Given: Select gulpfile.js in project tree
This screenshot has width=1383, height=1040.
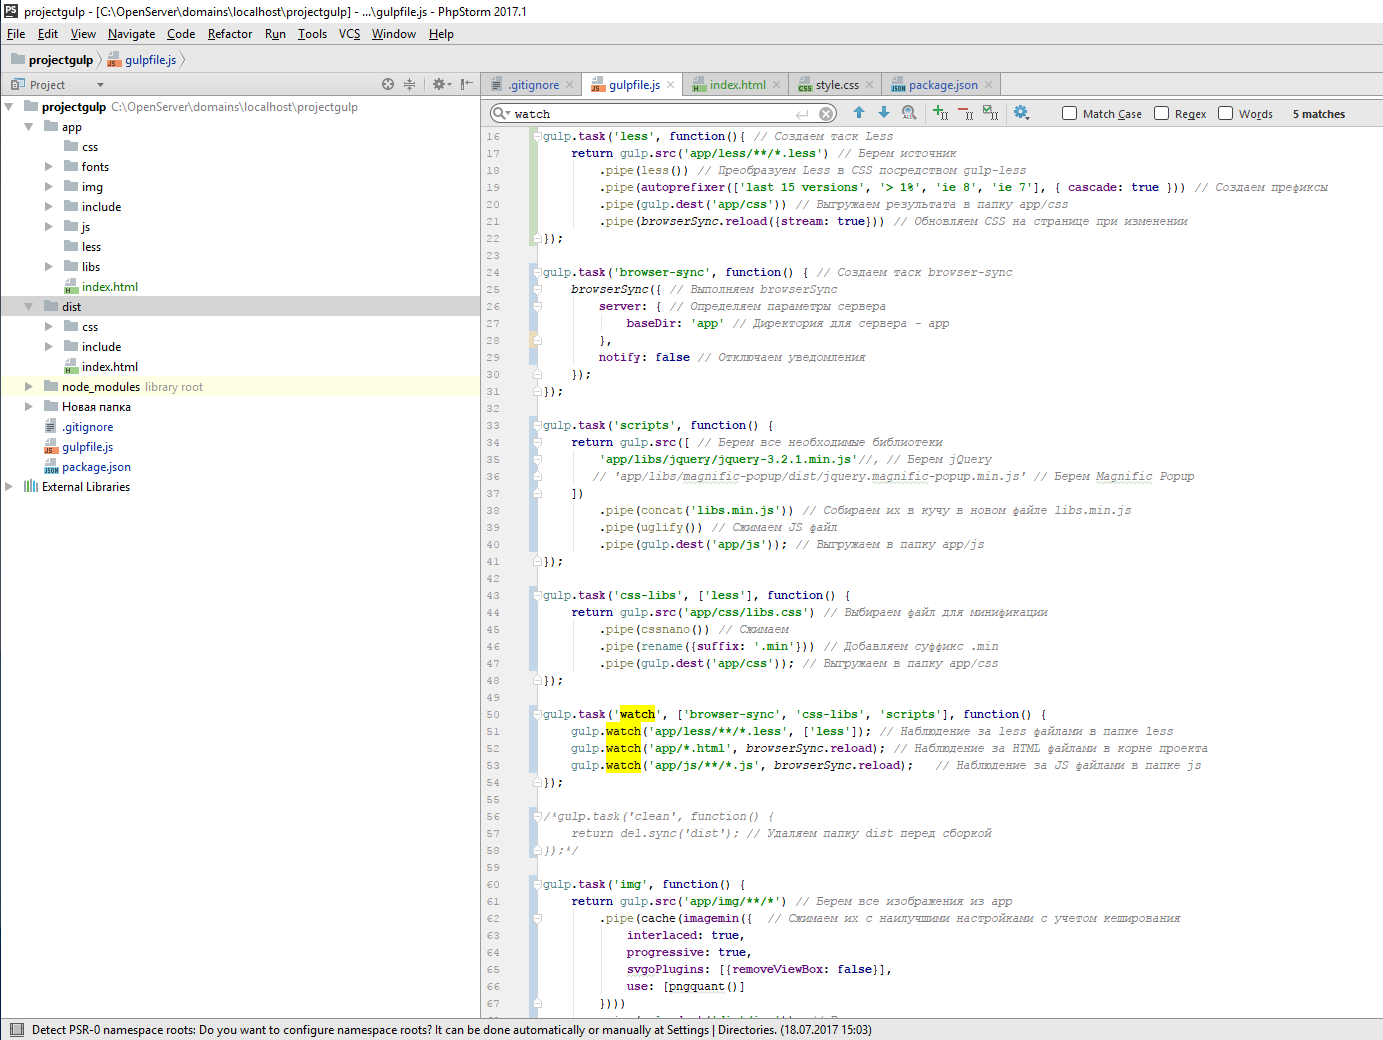Looking at the screenshot, I should coord(87,447).
